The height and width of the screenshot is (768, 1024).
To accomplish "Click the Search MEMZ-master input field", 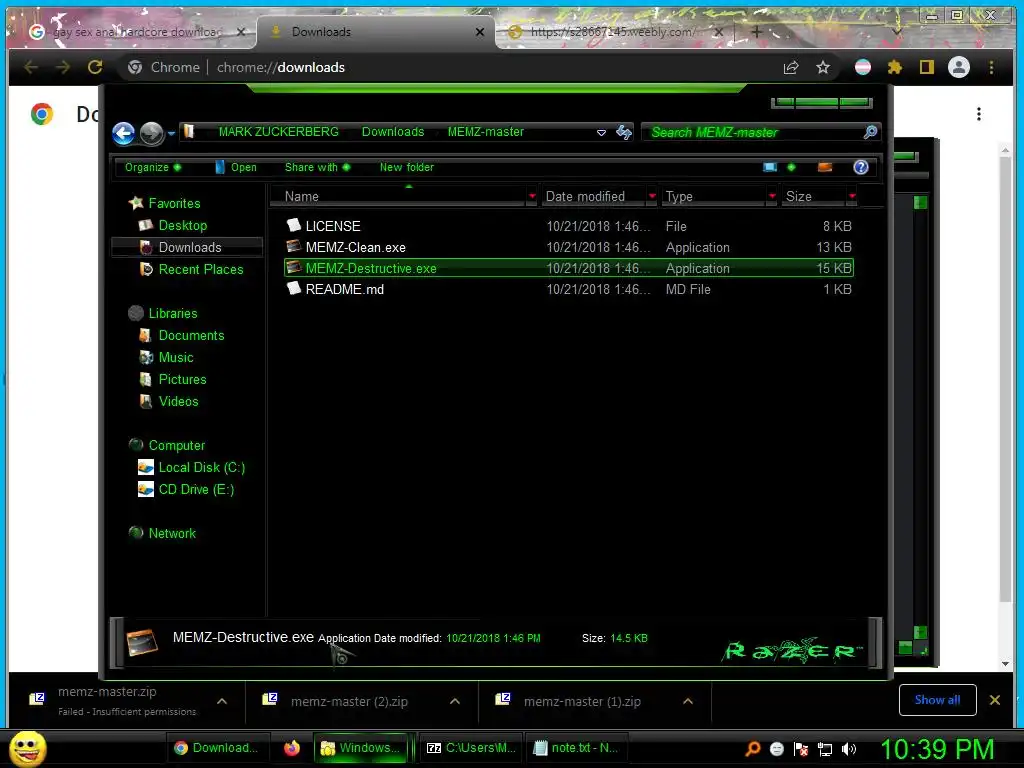I will click(x=754, y=133).
